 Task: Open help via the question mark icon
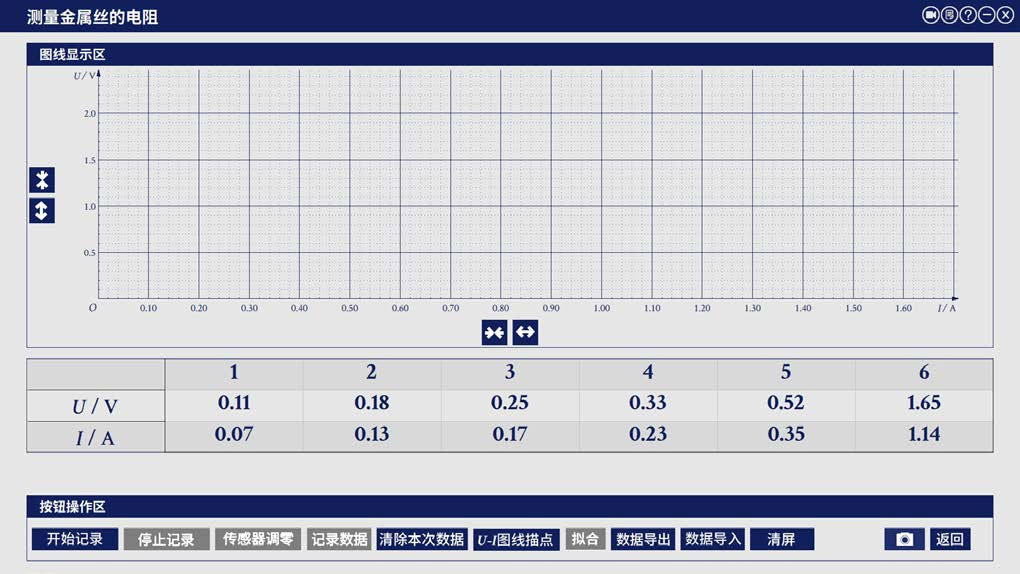(968, 15)
